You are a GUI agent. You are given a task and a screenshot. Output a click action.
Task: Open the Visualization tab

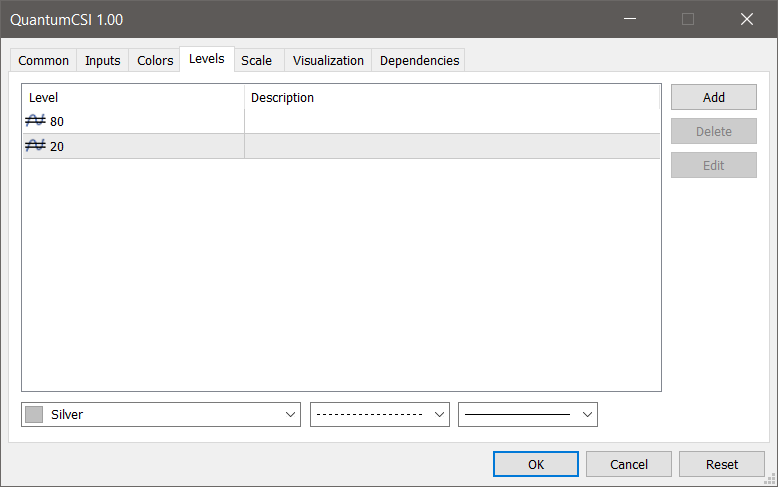[x=328, y=60]
